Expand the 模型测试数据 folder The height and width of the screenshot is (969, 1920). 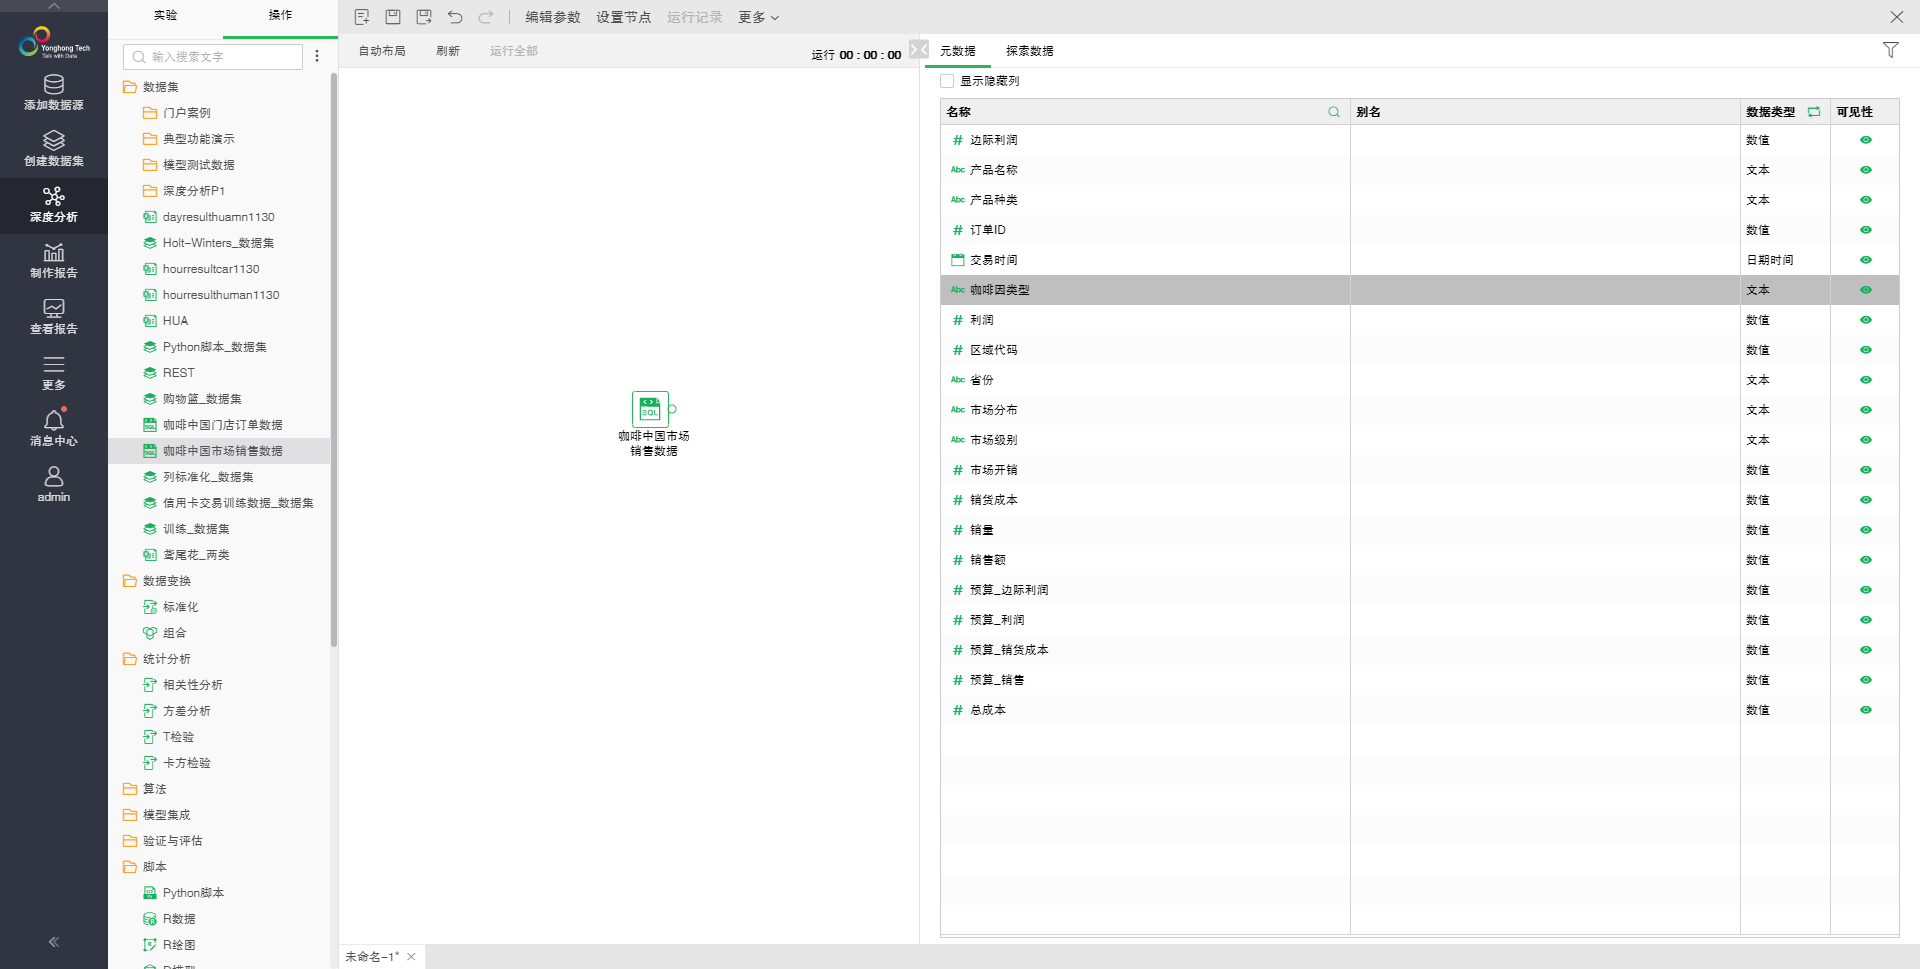click(x=150, y=165)
